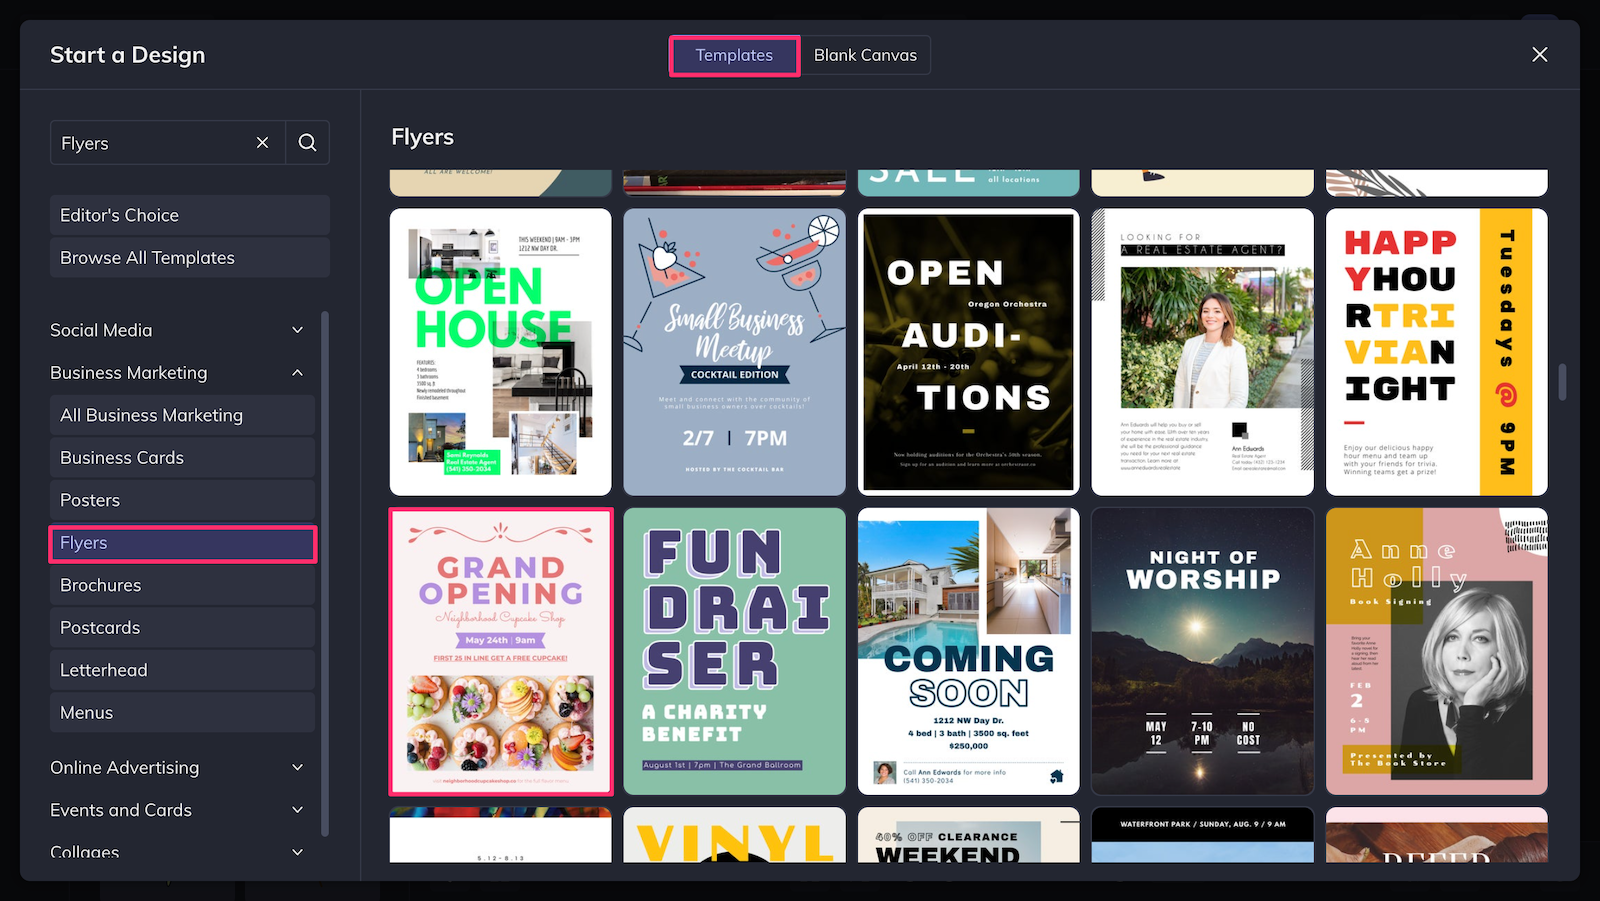The height and width of the screenshot is (901, 1600).
Task: Click Browse All Templates
Action: 189,257
